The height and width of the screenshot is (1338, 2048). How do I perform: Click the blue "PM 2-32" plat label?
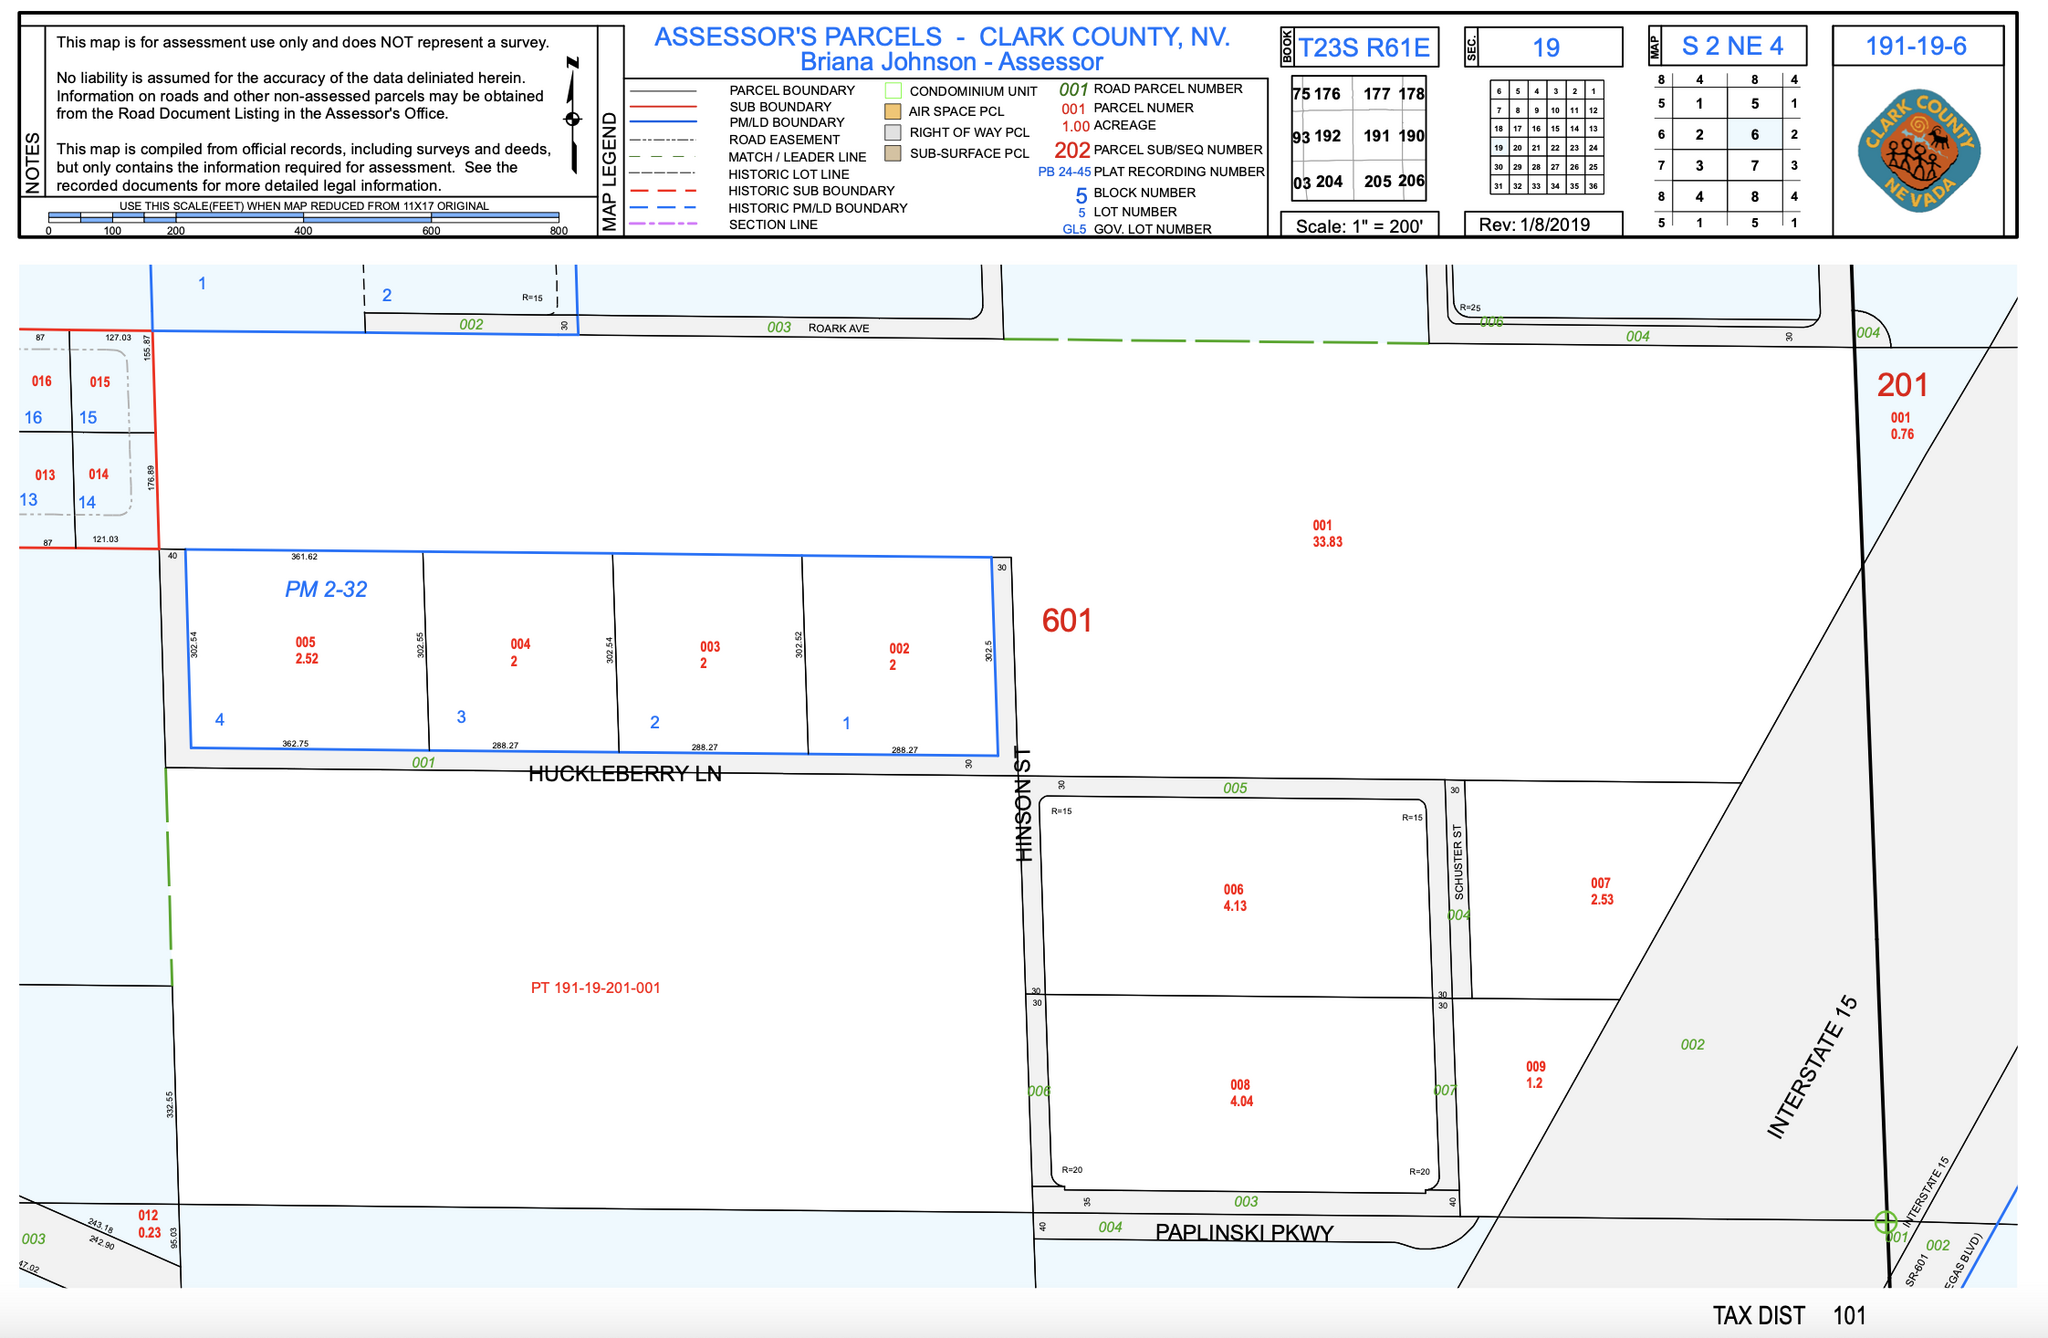[x=326, y=590]
